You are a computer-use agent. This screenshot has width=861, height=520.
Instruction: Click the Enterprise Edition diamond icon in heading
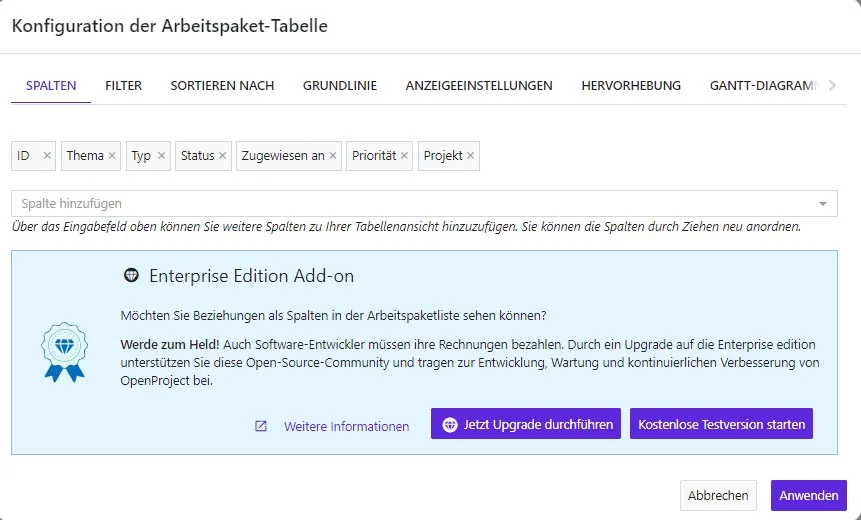pyautogui.click(x=131, y=275)
